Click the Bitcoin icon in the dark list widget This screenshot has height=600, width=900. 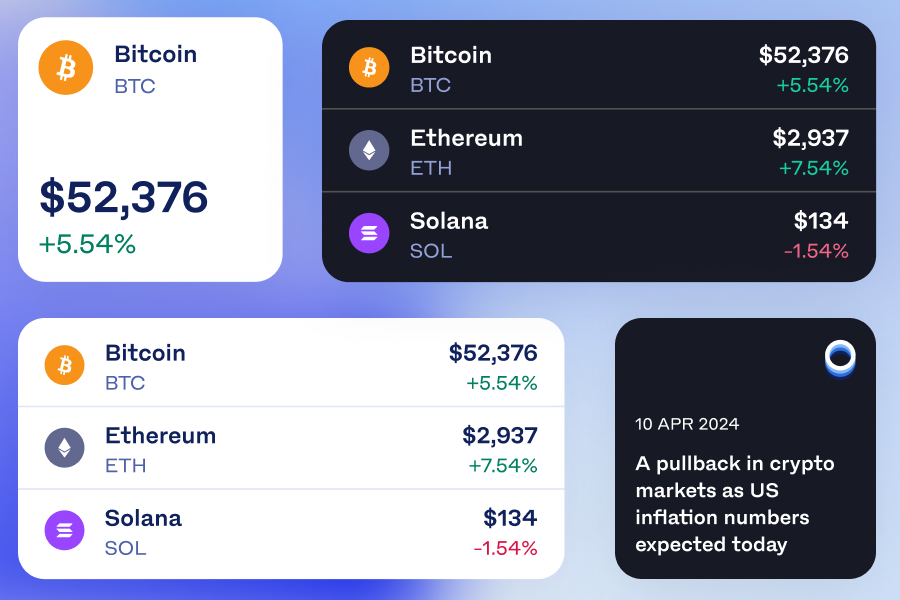click(x=369, y=67)
